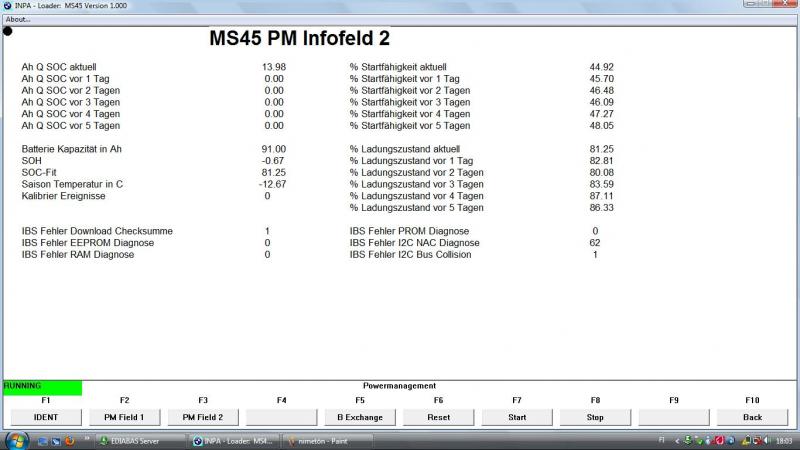Stop the measurement with Stop button

click(x=595, y=416)
